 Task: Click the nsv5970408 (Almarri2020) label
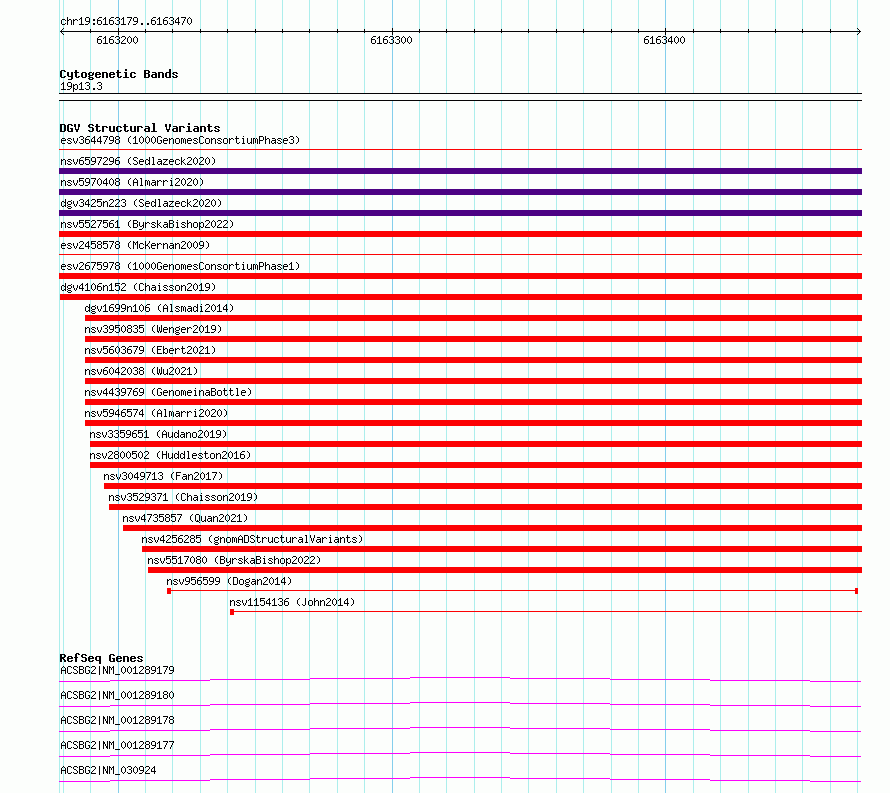click(132, 182)
